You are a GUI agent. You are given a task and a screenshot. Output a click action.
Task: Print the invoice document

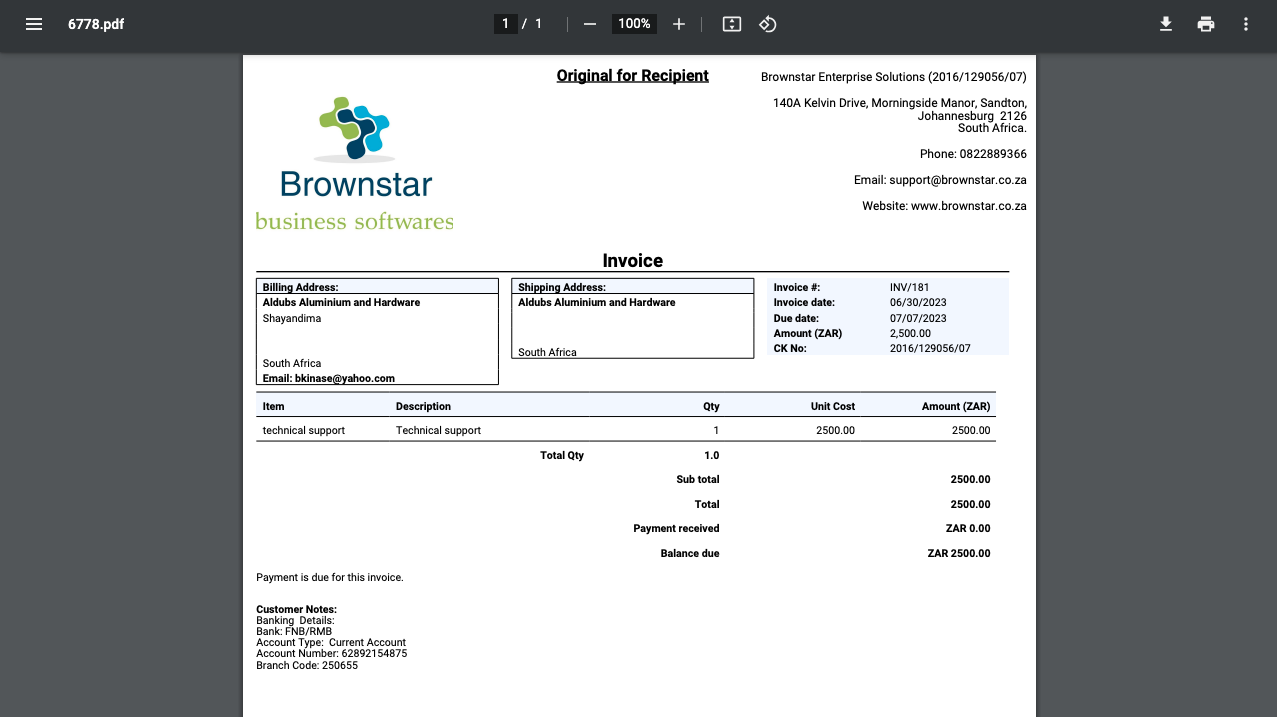[x=1205, y=23]
